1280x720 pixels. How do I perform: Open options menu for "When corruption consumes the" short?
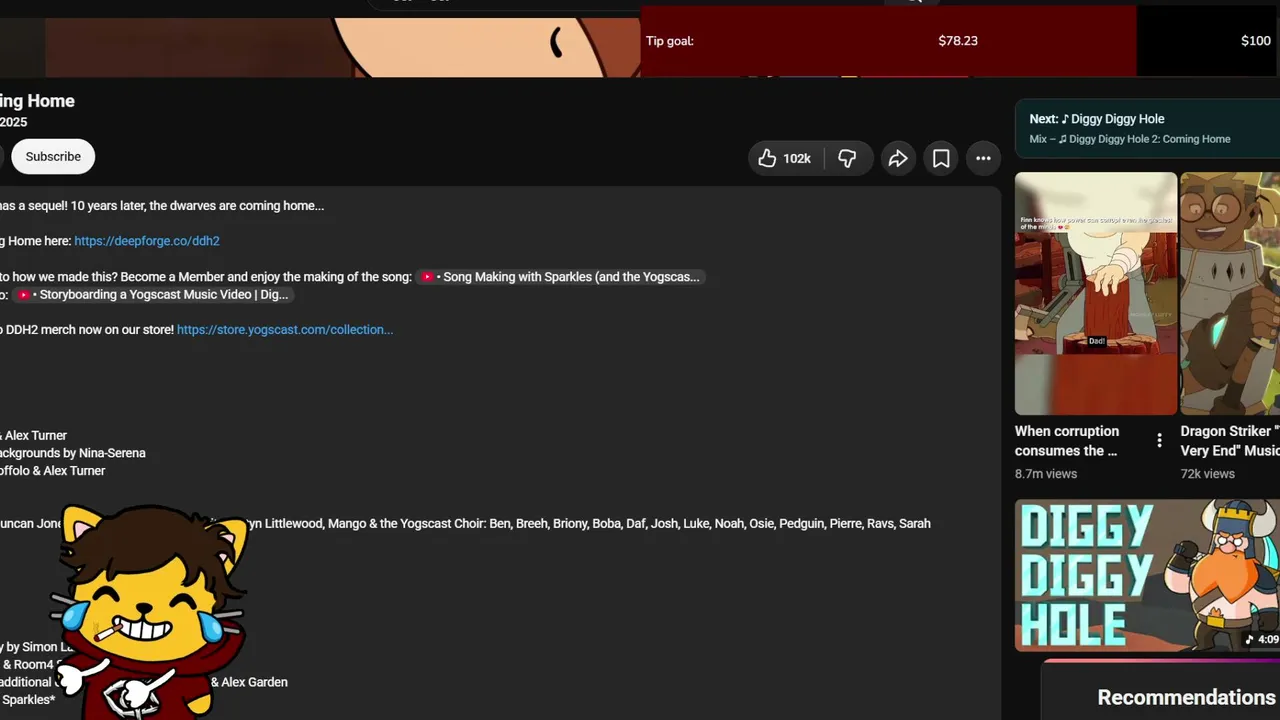(1159, 441)
